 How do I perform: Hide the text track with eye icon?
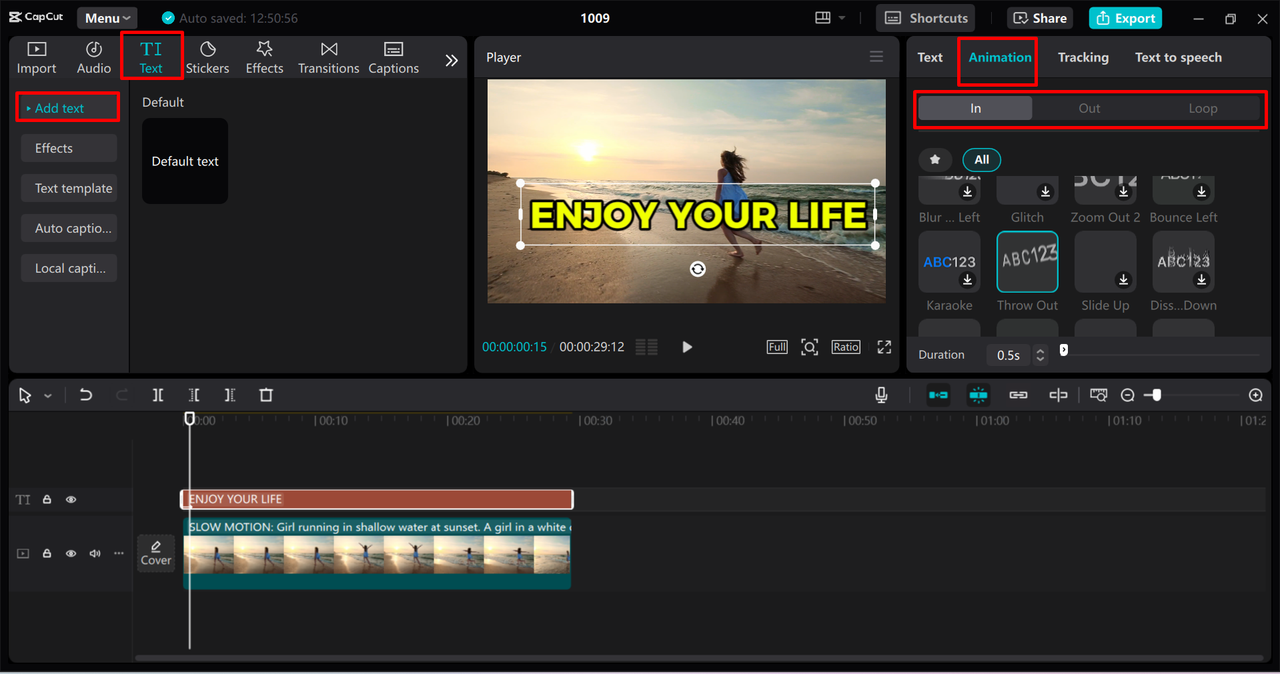[71, 499]
